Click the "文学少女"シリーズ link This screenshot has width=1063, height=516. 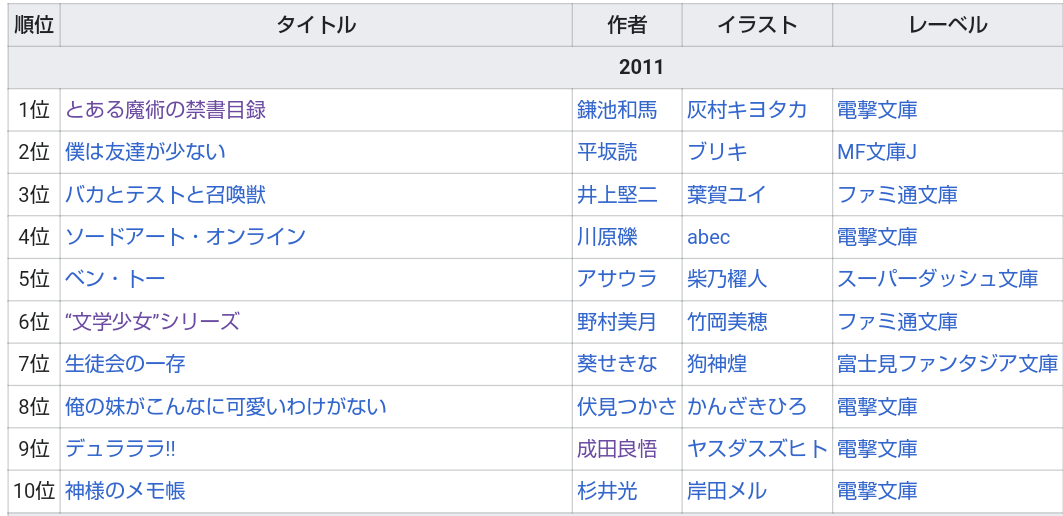(153, 322)
